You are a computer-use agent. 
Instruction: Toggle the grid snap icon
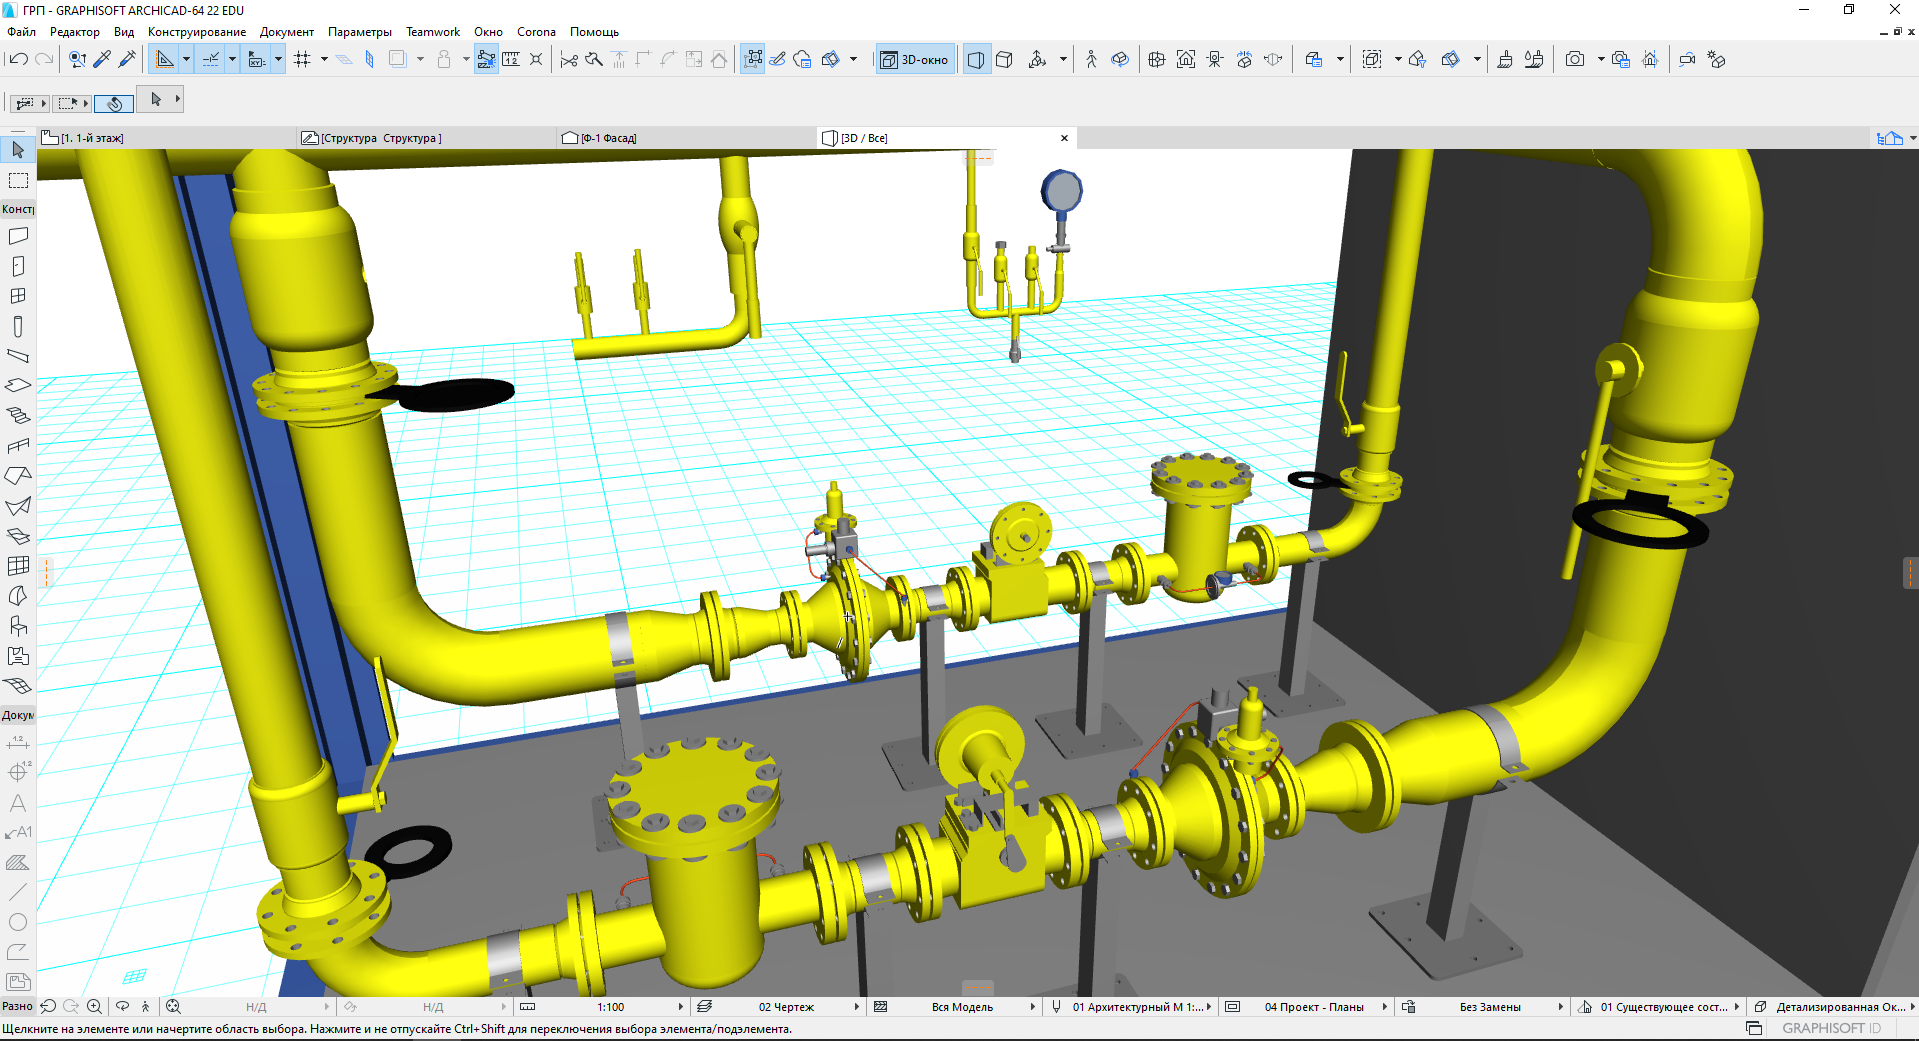(302, 59)
